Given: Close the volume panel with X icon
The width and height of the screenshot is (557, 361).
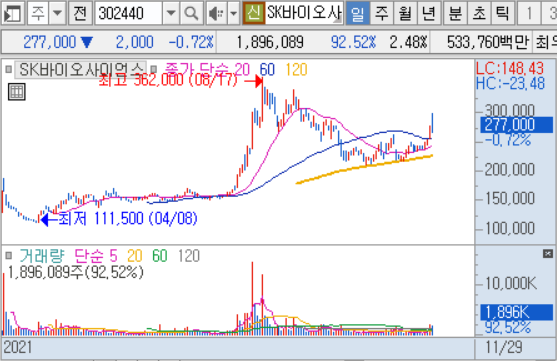Looking at the screenshot, I should click(548, 253).
